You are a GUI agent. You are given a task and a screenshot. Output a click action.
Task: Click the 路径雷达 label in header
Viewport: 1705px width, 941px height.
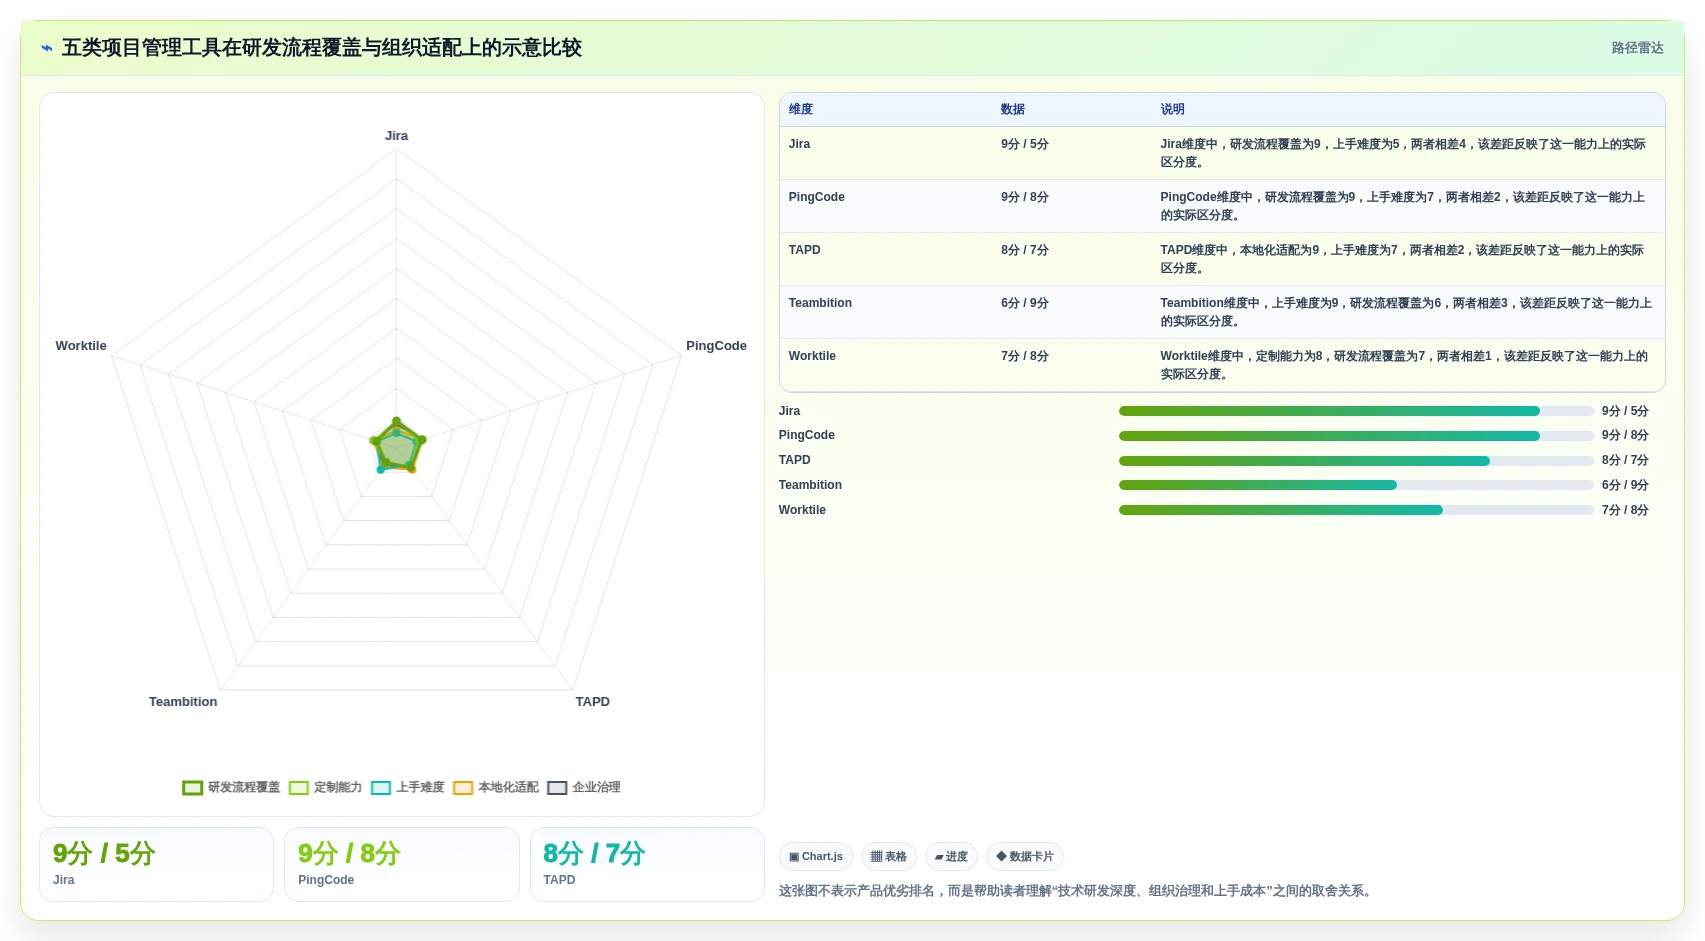click(x=1637, y=48)
